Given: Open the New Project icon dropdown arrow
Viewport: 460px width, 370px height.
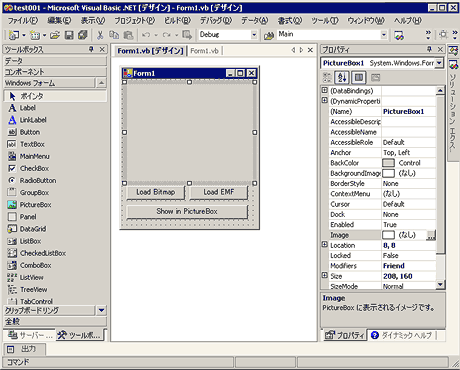Looking at the screenshot, I should [24, 35].
